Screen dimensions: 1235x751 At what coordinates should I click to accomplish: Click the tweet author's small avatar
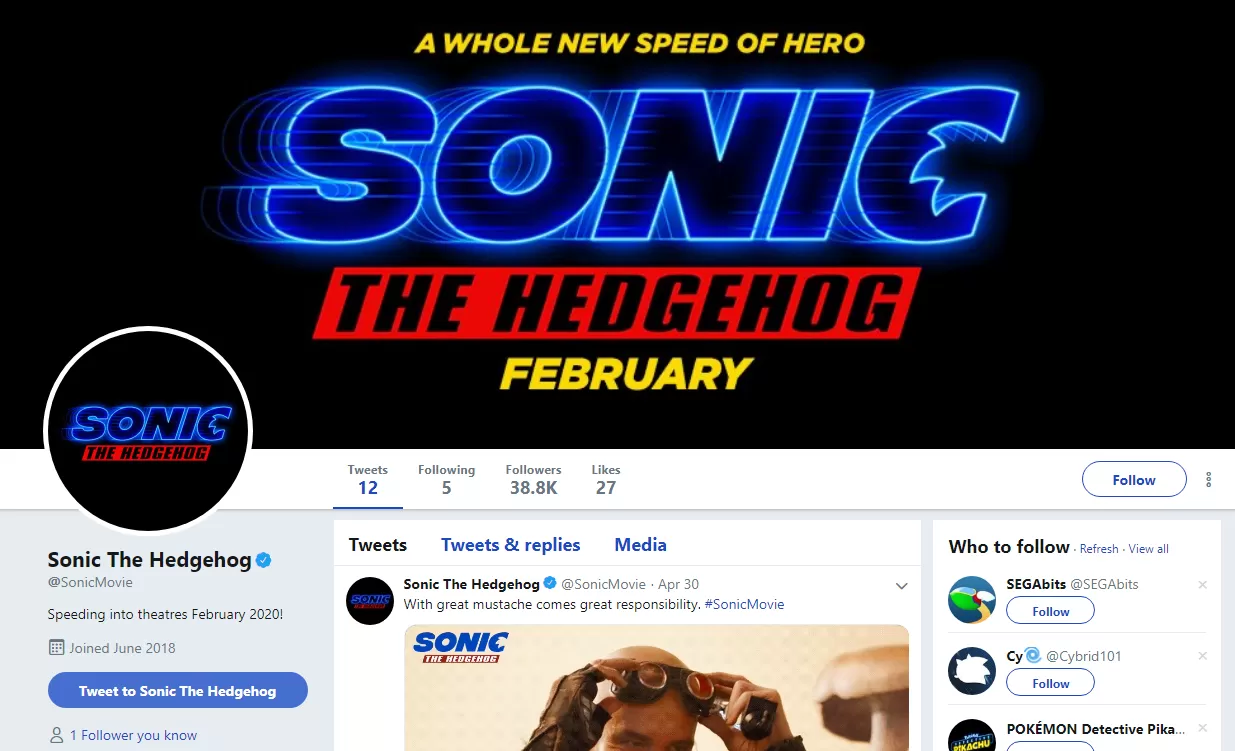pos(370,600)
